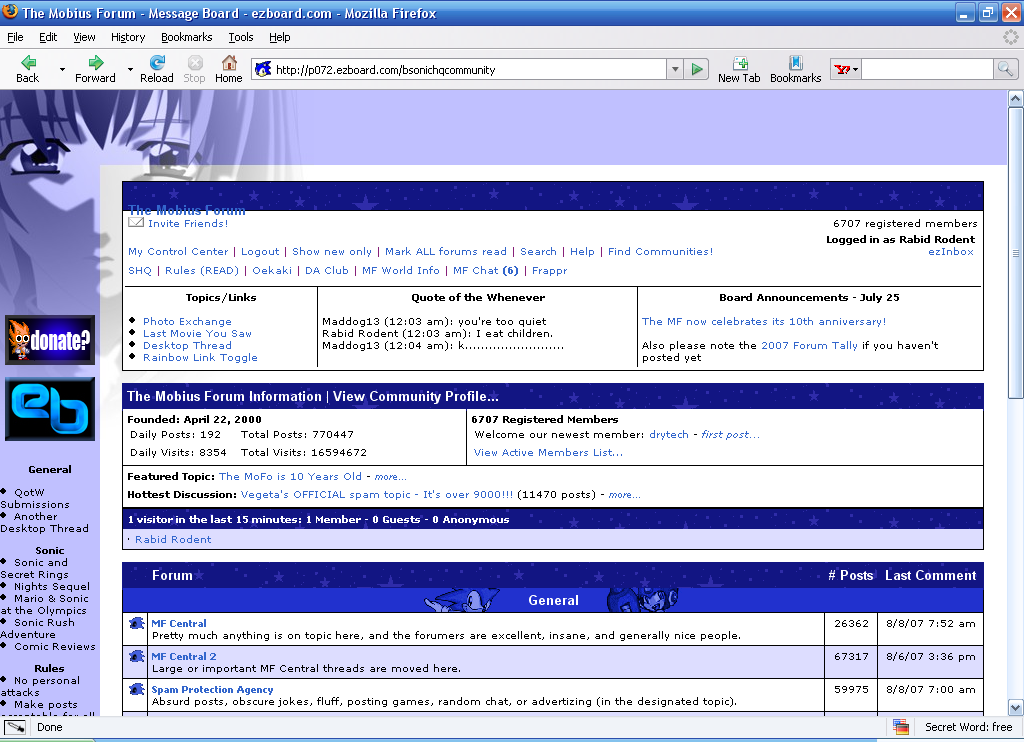The height and width of the screenshot is (742, 1024).
Task: Click inside the URL address field
Action: [x=470, y=70]
